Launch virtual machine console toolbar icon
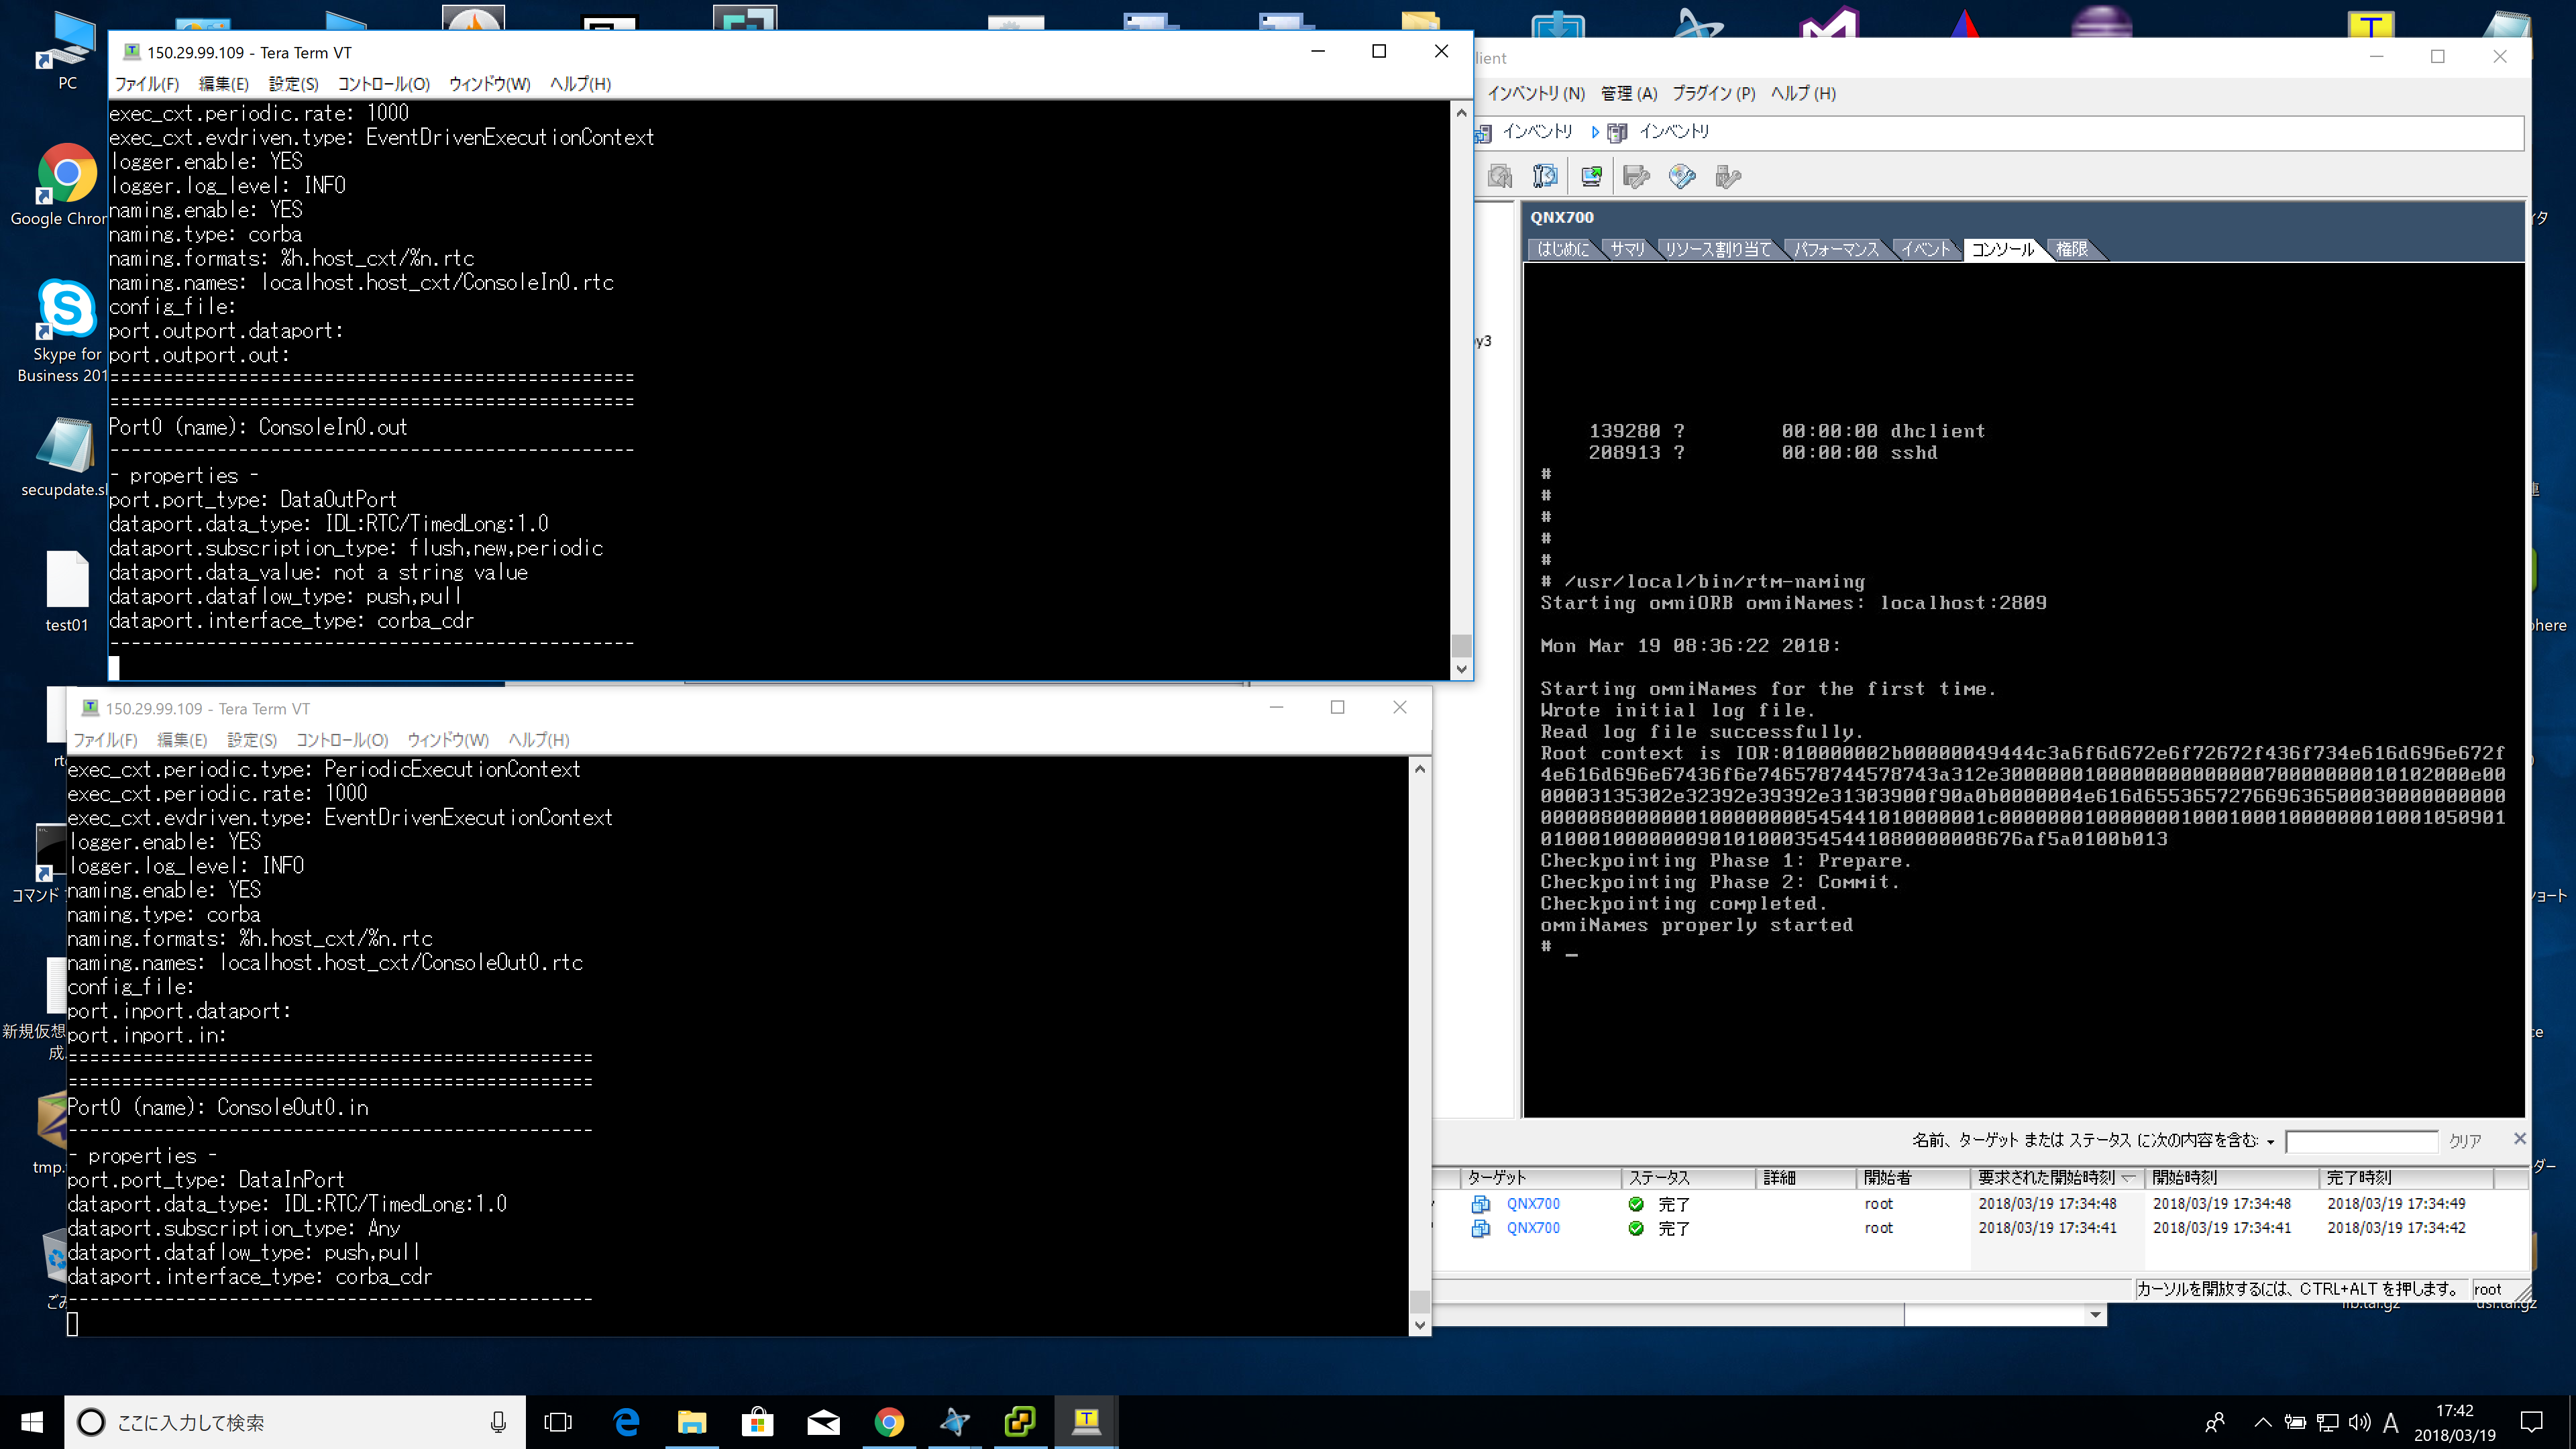Image resolution: width=2576 pixels, height=1449 pixels. pos(1591,177)
